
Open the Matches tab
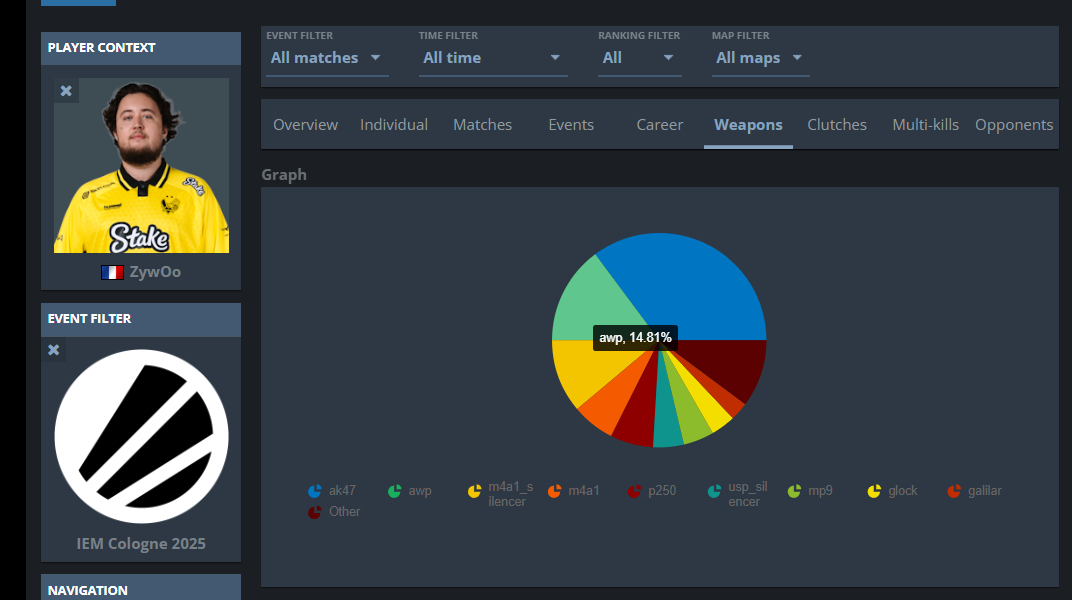pos(483,124)
